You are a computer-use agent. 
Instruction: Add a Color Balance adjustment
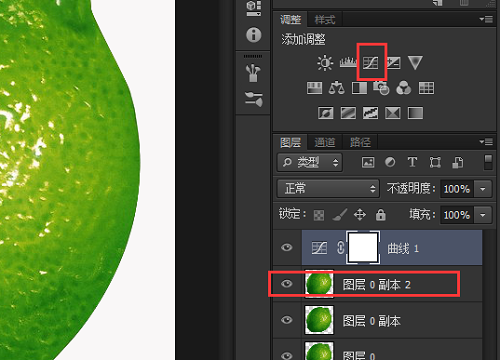tap(337, 88)
